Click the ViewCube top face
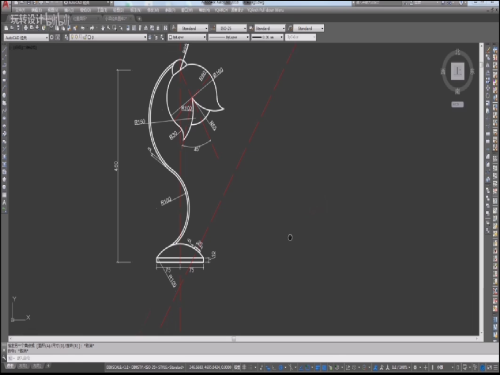 click(458, 71)
